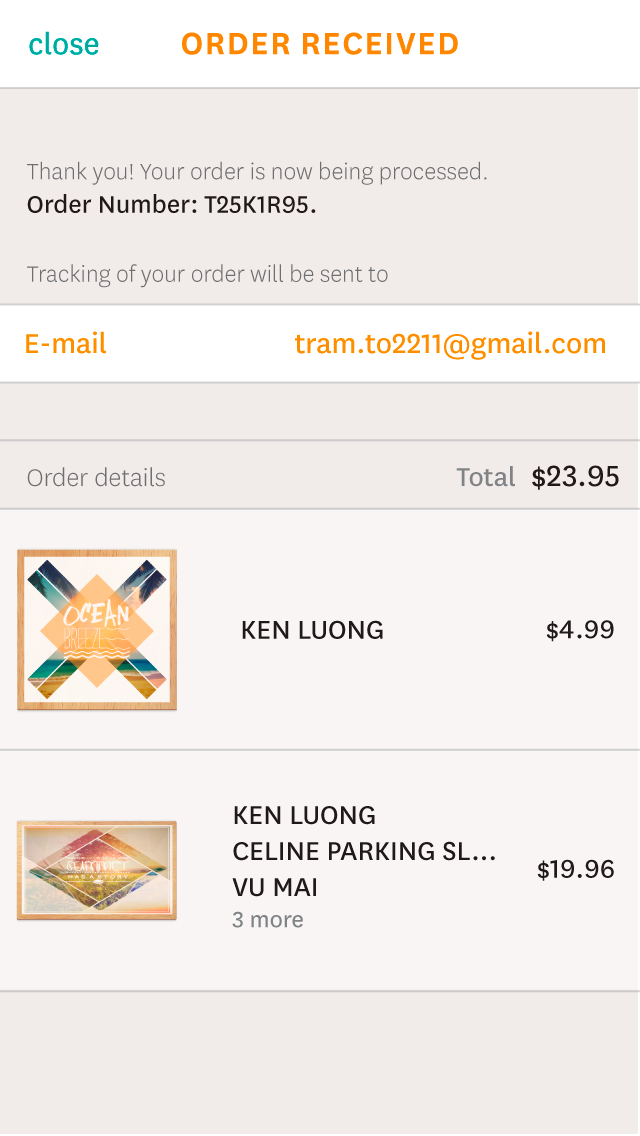Select the order code T25K1R95
Viewport: 640px width, 1136px height.
[260, 206]
